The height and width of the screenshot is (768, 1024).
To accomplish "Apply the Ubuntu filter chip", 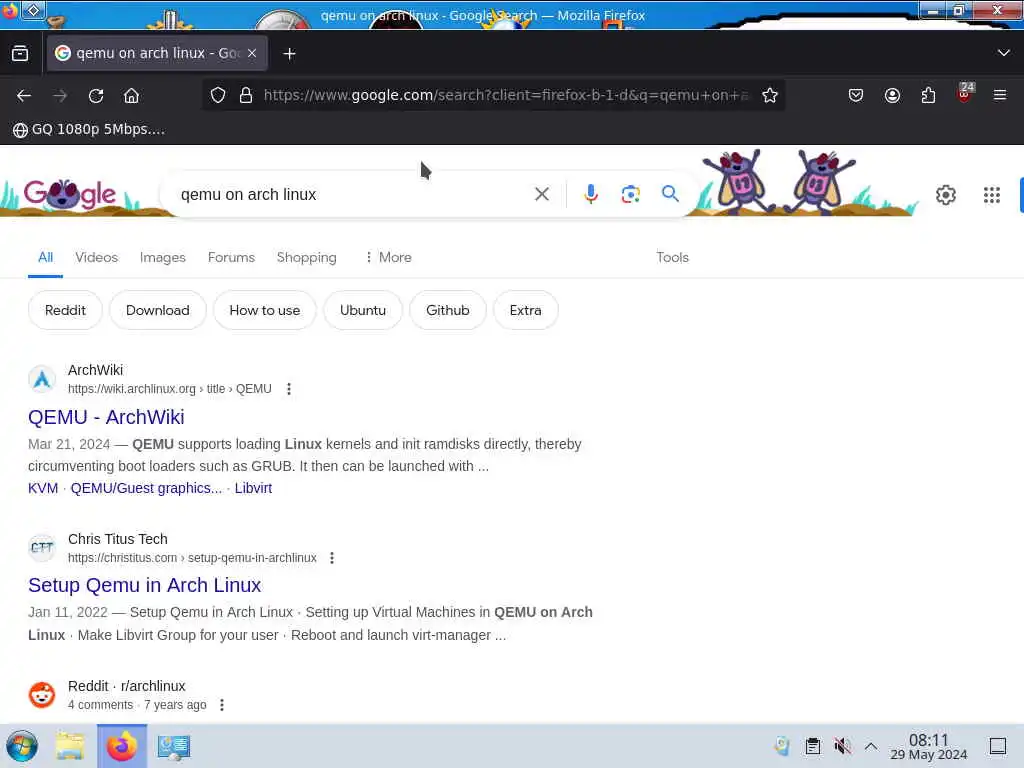I will point(362,310).
